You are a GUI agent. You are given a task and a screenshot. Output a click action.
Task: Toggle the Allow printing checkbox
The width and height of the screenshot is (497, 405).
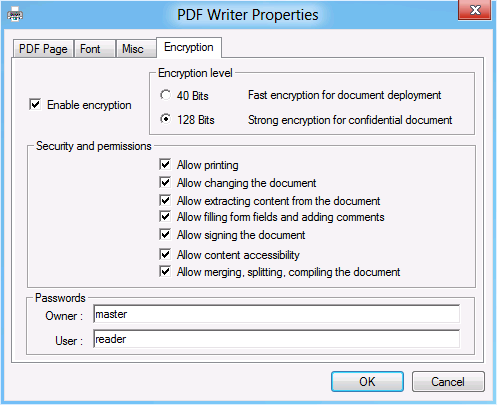[x=165, y=165]
